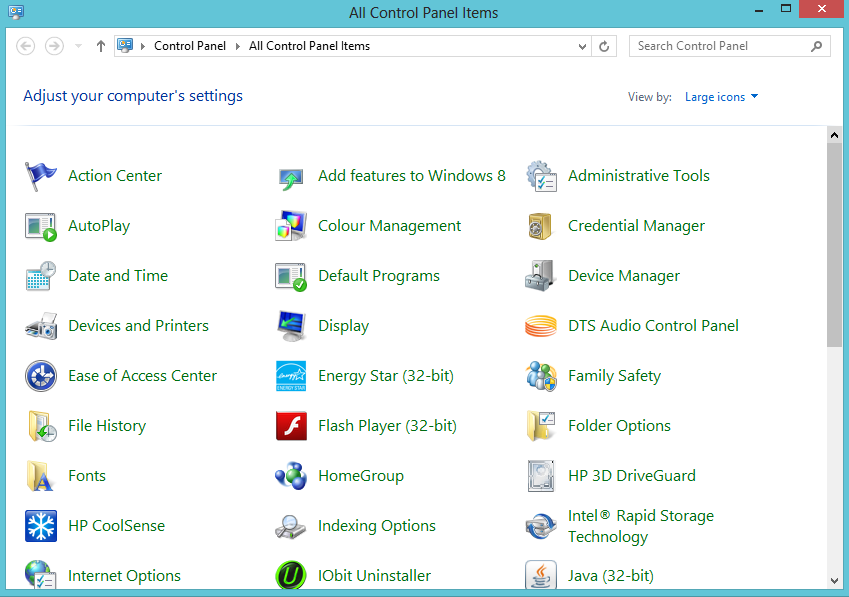Click the Default Programs icon

[291, 277]
